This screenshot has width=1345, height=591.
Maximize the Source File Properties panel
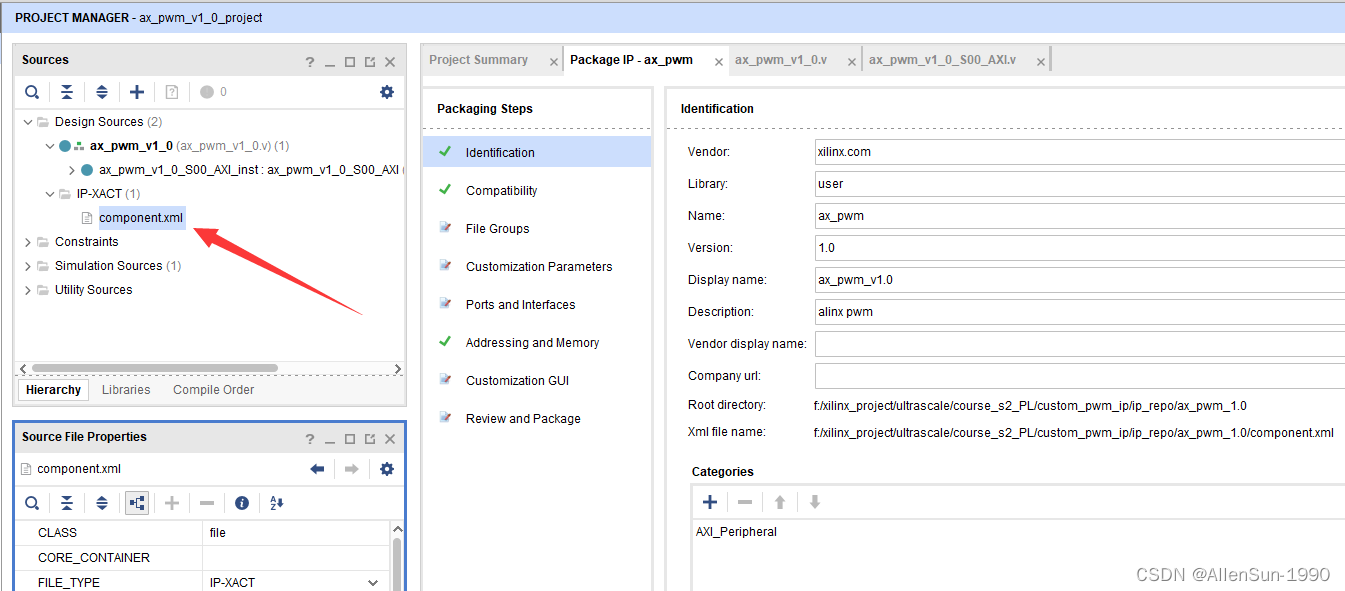click(350, 439)
